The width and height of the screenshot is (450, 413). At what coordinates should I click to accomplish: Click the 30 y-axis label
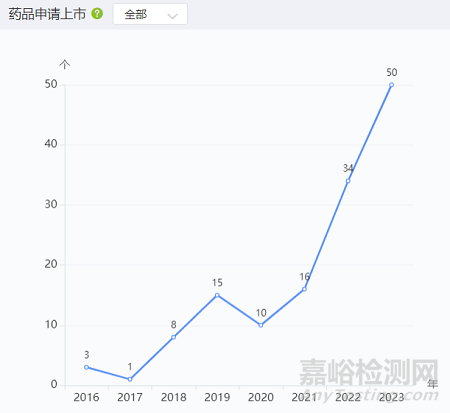pos(51,204)
